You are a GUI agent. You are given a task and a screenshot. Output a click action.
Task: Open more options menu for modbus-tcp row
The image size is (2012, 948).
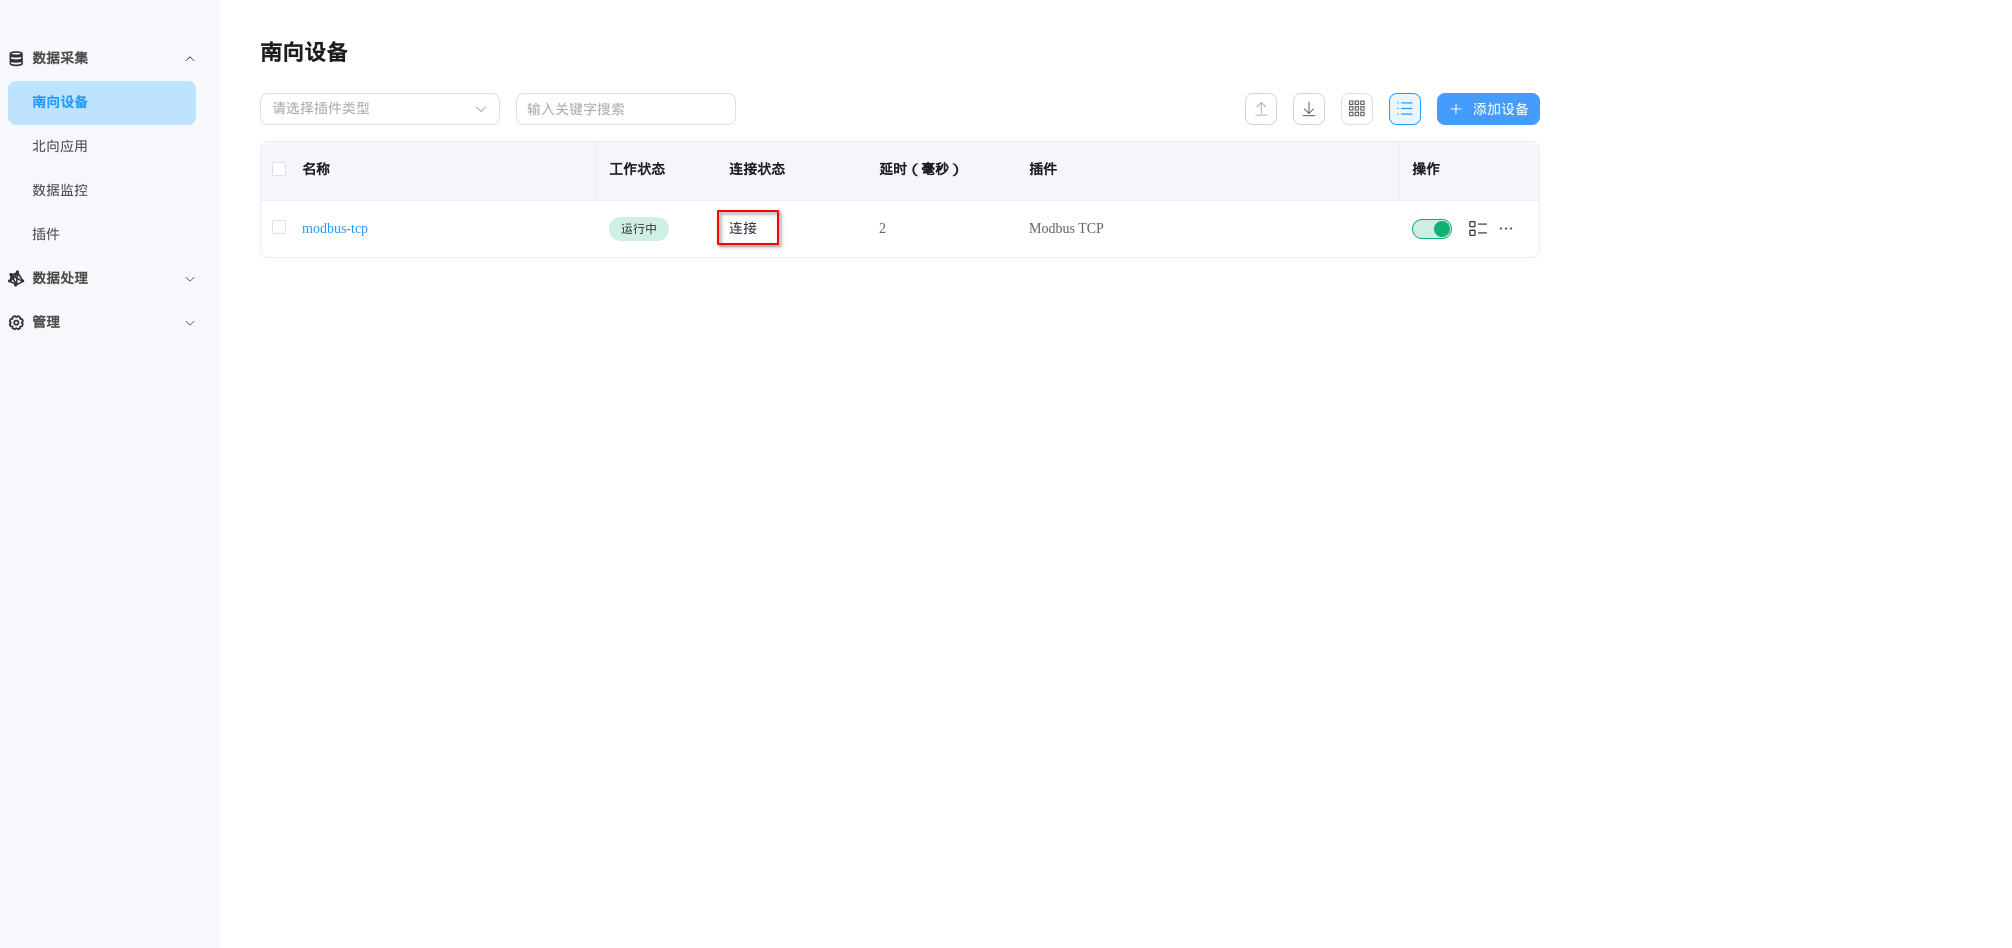(x=1506, y=228)
